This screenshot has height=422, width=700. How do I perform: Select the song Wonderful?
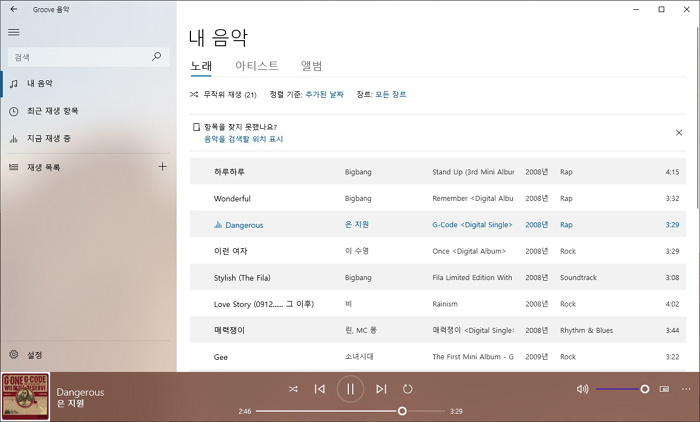coord(438,198)
